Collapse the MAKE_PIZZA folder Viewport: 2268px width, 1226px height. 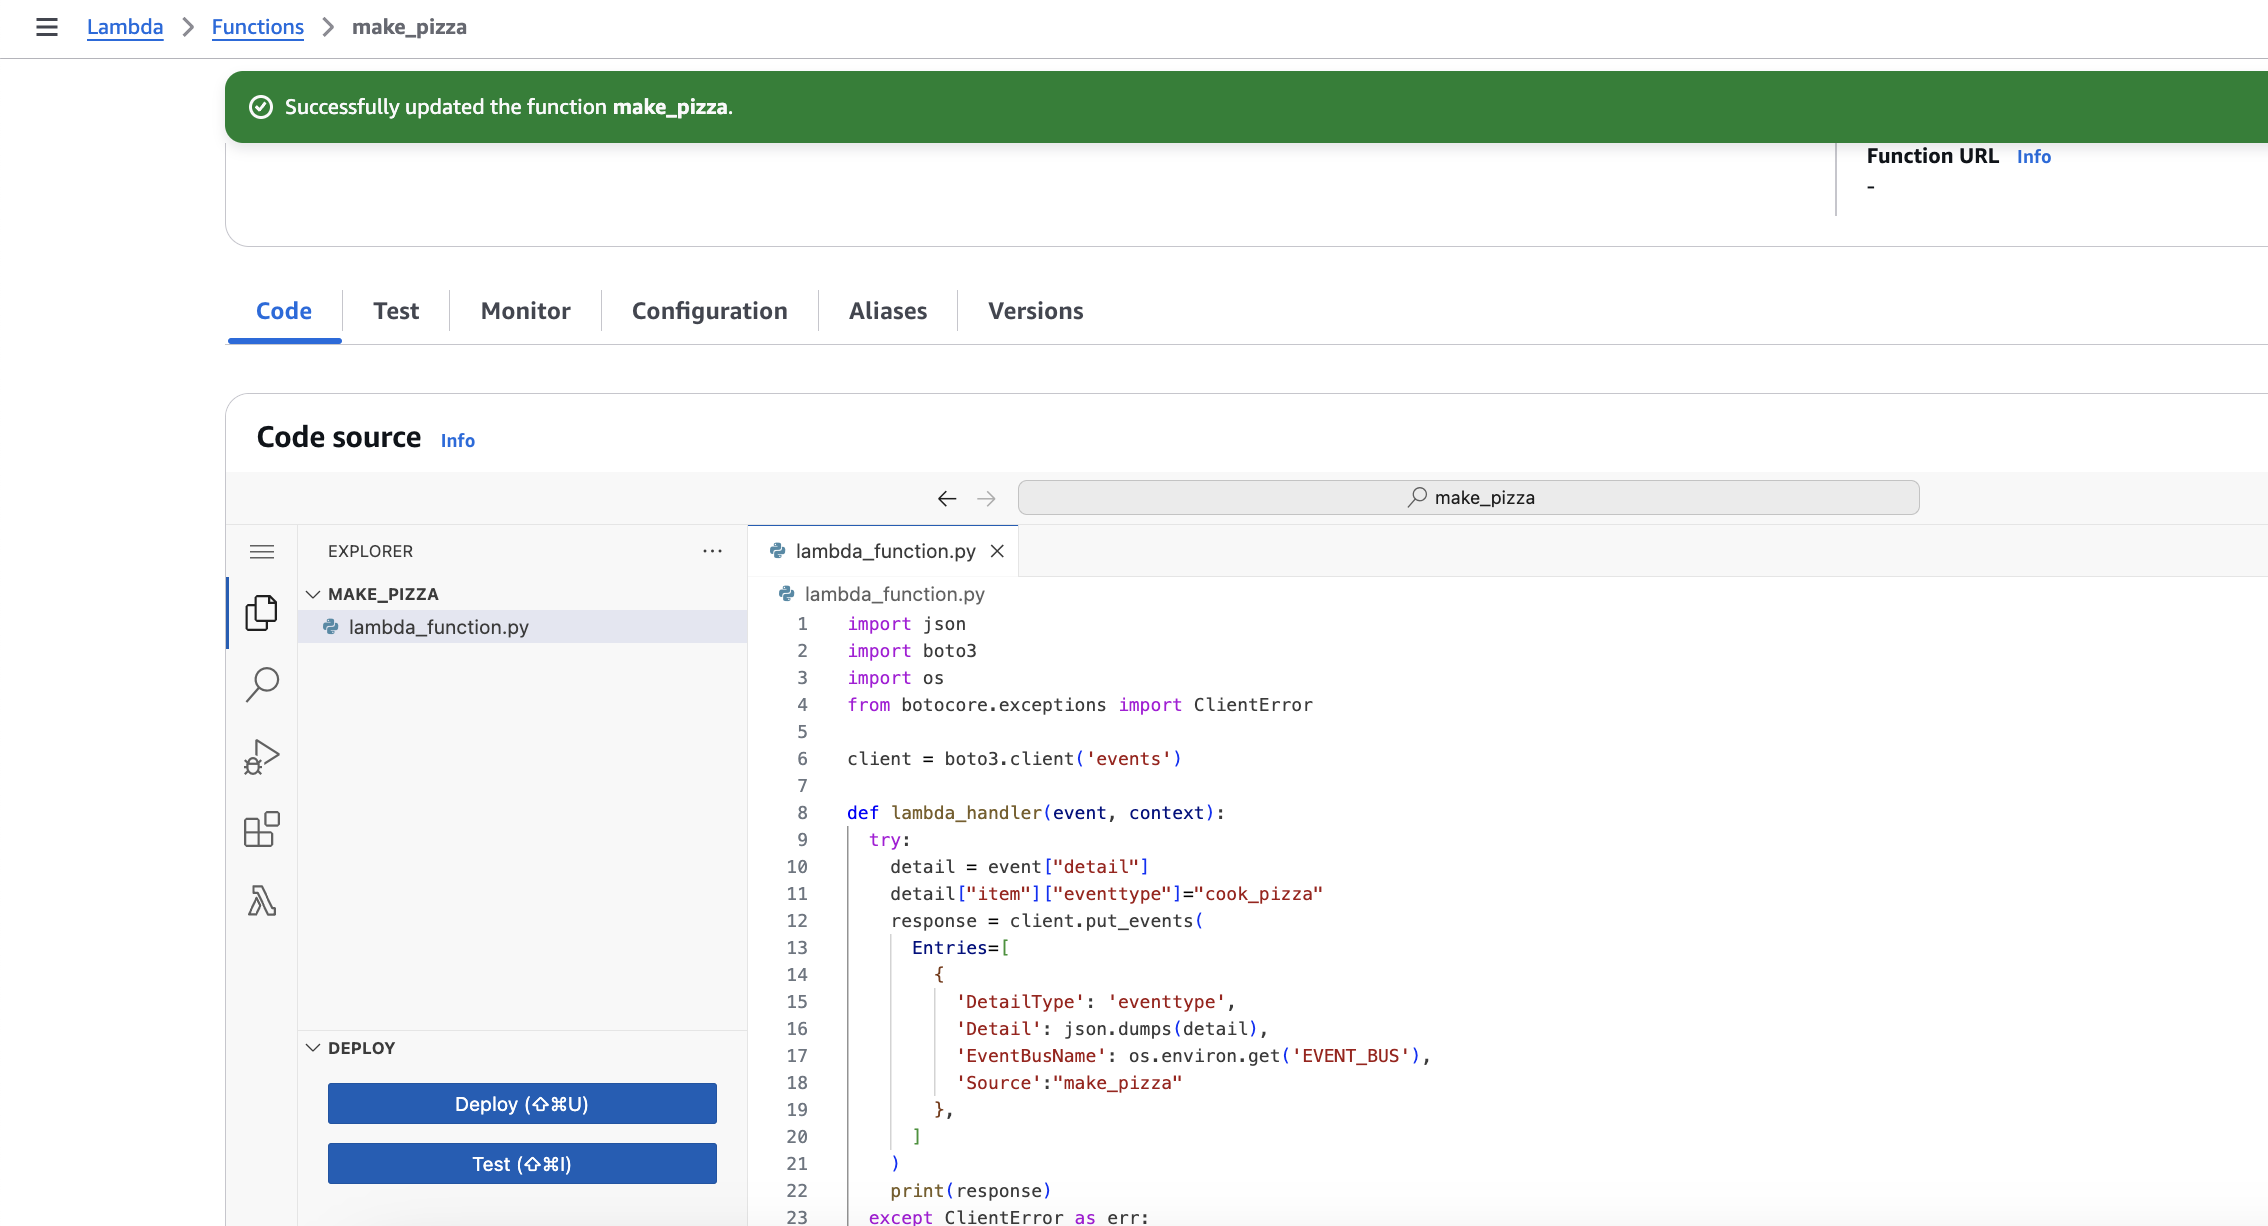pos(313,594)
